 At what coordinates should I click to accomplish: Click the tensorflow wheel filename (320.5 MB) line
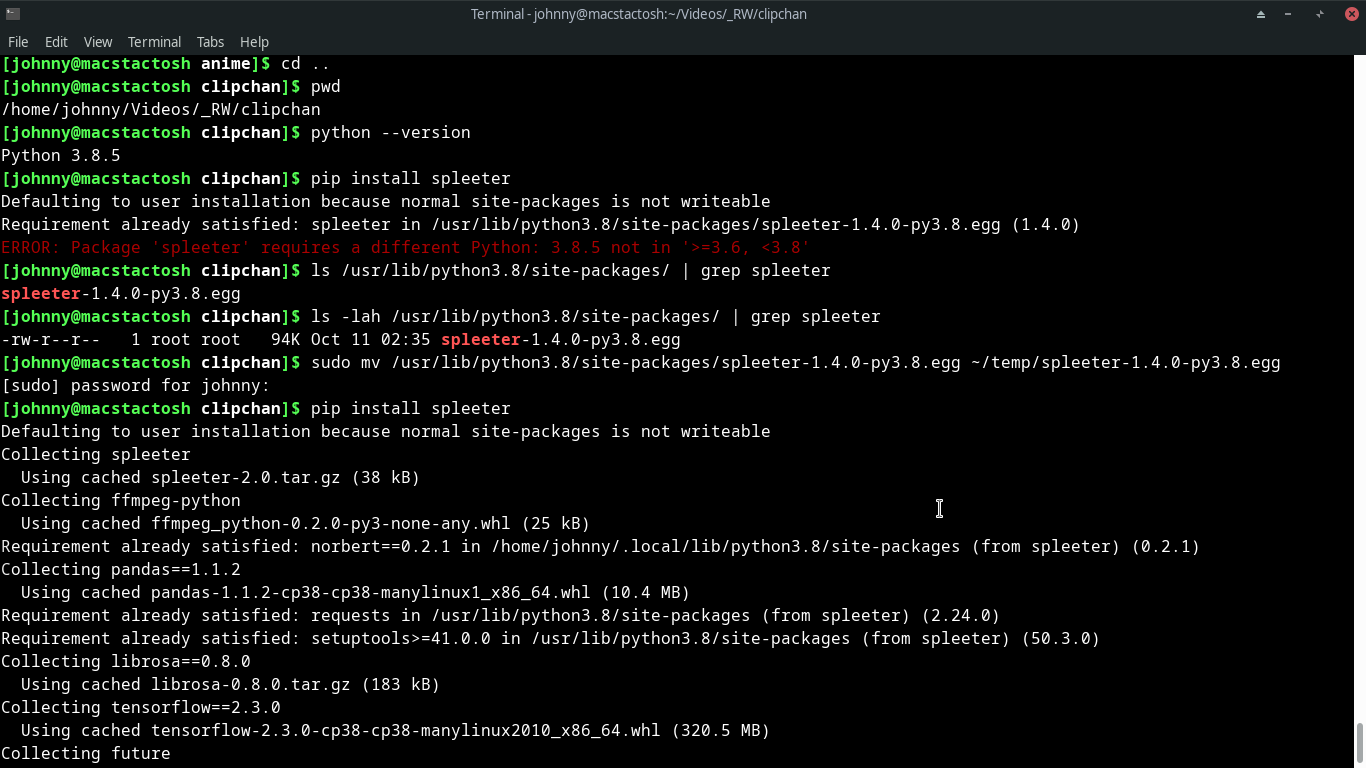tap(396, 730)
